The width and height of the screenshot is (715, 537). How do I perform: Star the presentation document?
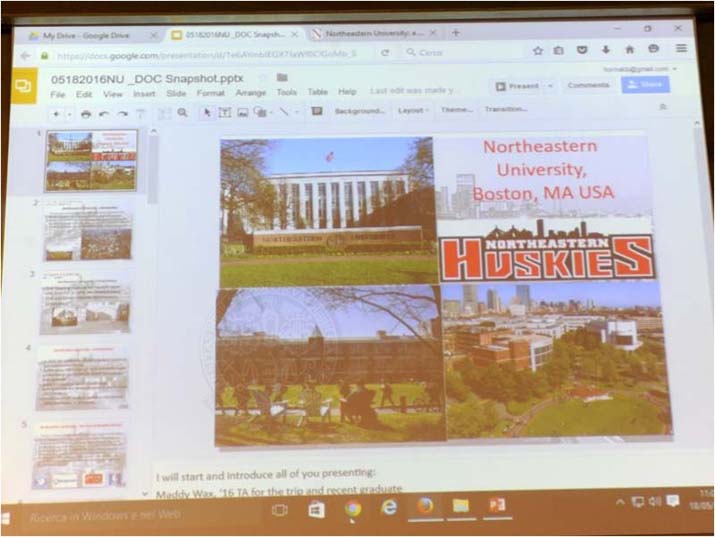coord(263,78)
